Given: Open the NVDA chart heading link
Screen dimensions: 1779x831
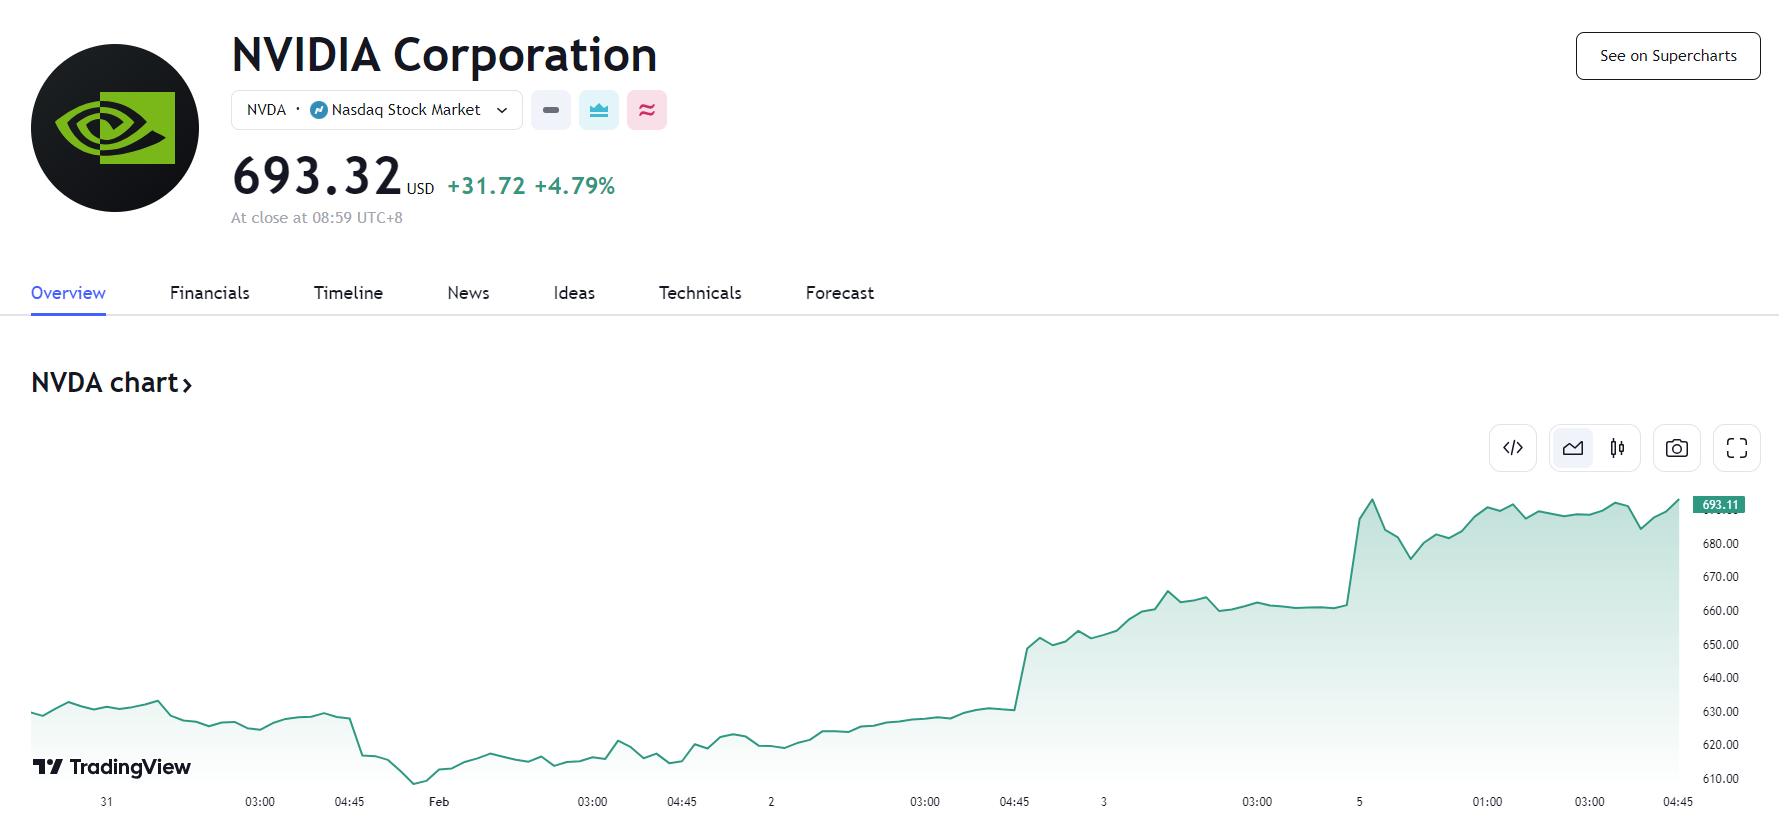Looking at the screenshot, I should (111, 383).
